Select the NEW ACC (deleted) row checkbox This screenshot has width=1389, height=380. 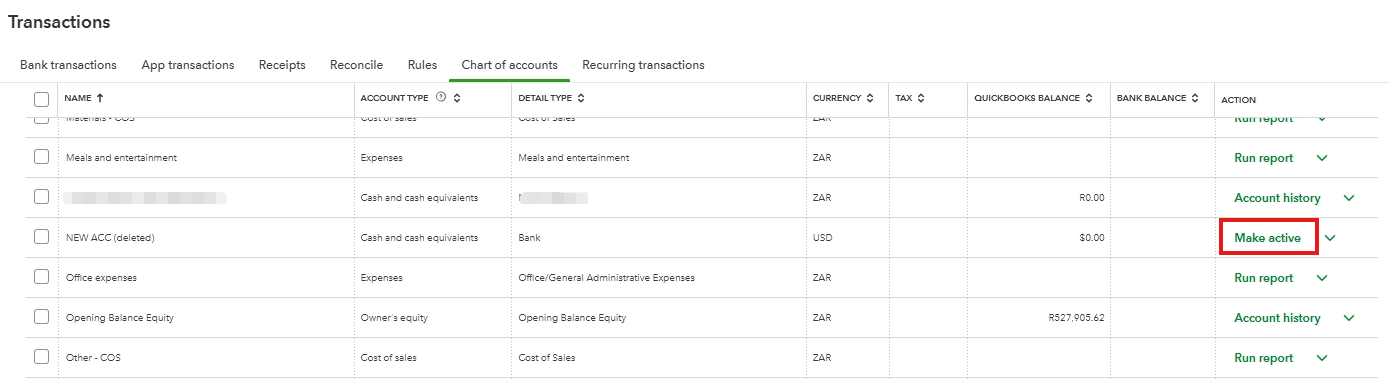pos(41,237)
